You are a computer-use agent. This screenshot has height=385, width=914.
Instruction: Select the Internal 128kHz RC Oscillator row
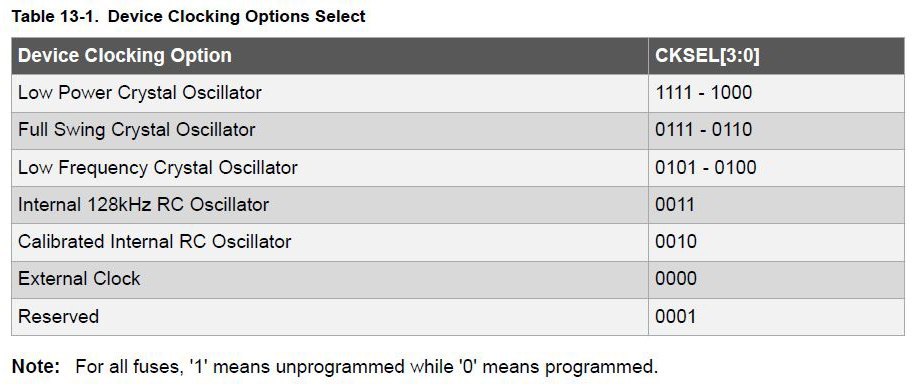pyautogui.click(x=458, y=205)
